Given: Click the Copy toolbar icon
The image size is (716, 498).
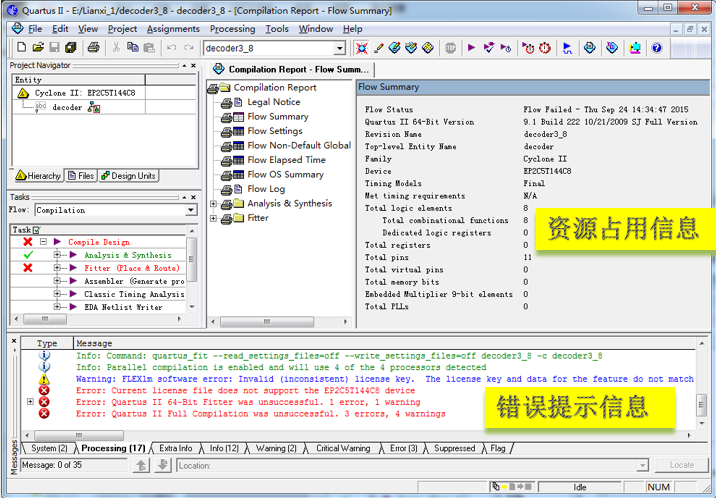Looking at the screenshot, I should pyautogui.click(x=132, y=47).
